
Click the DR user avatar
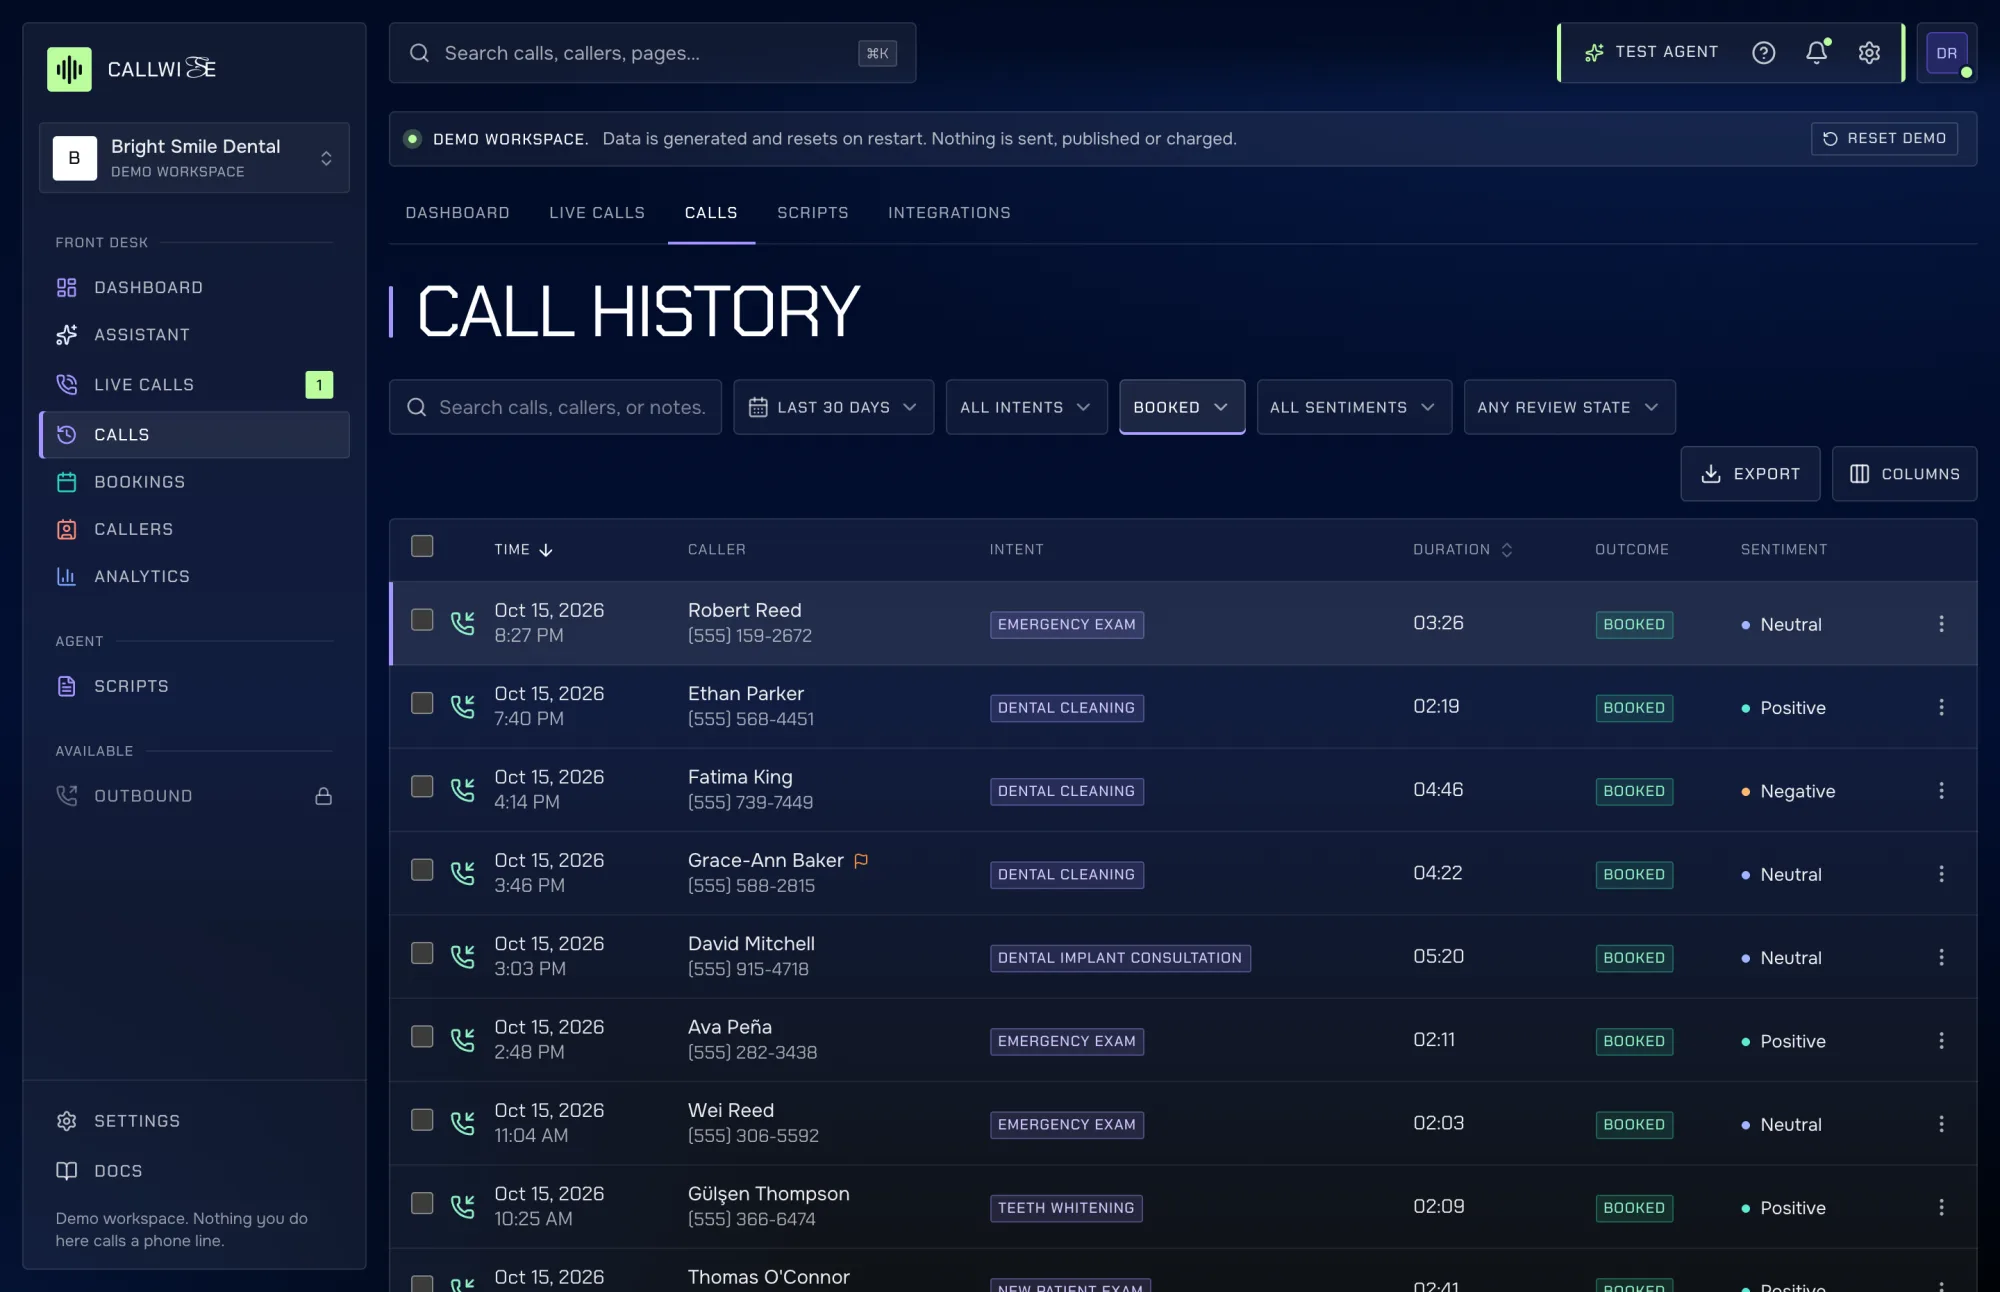(1946, 53)
